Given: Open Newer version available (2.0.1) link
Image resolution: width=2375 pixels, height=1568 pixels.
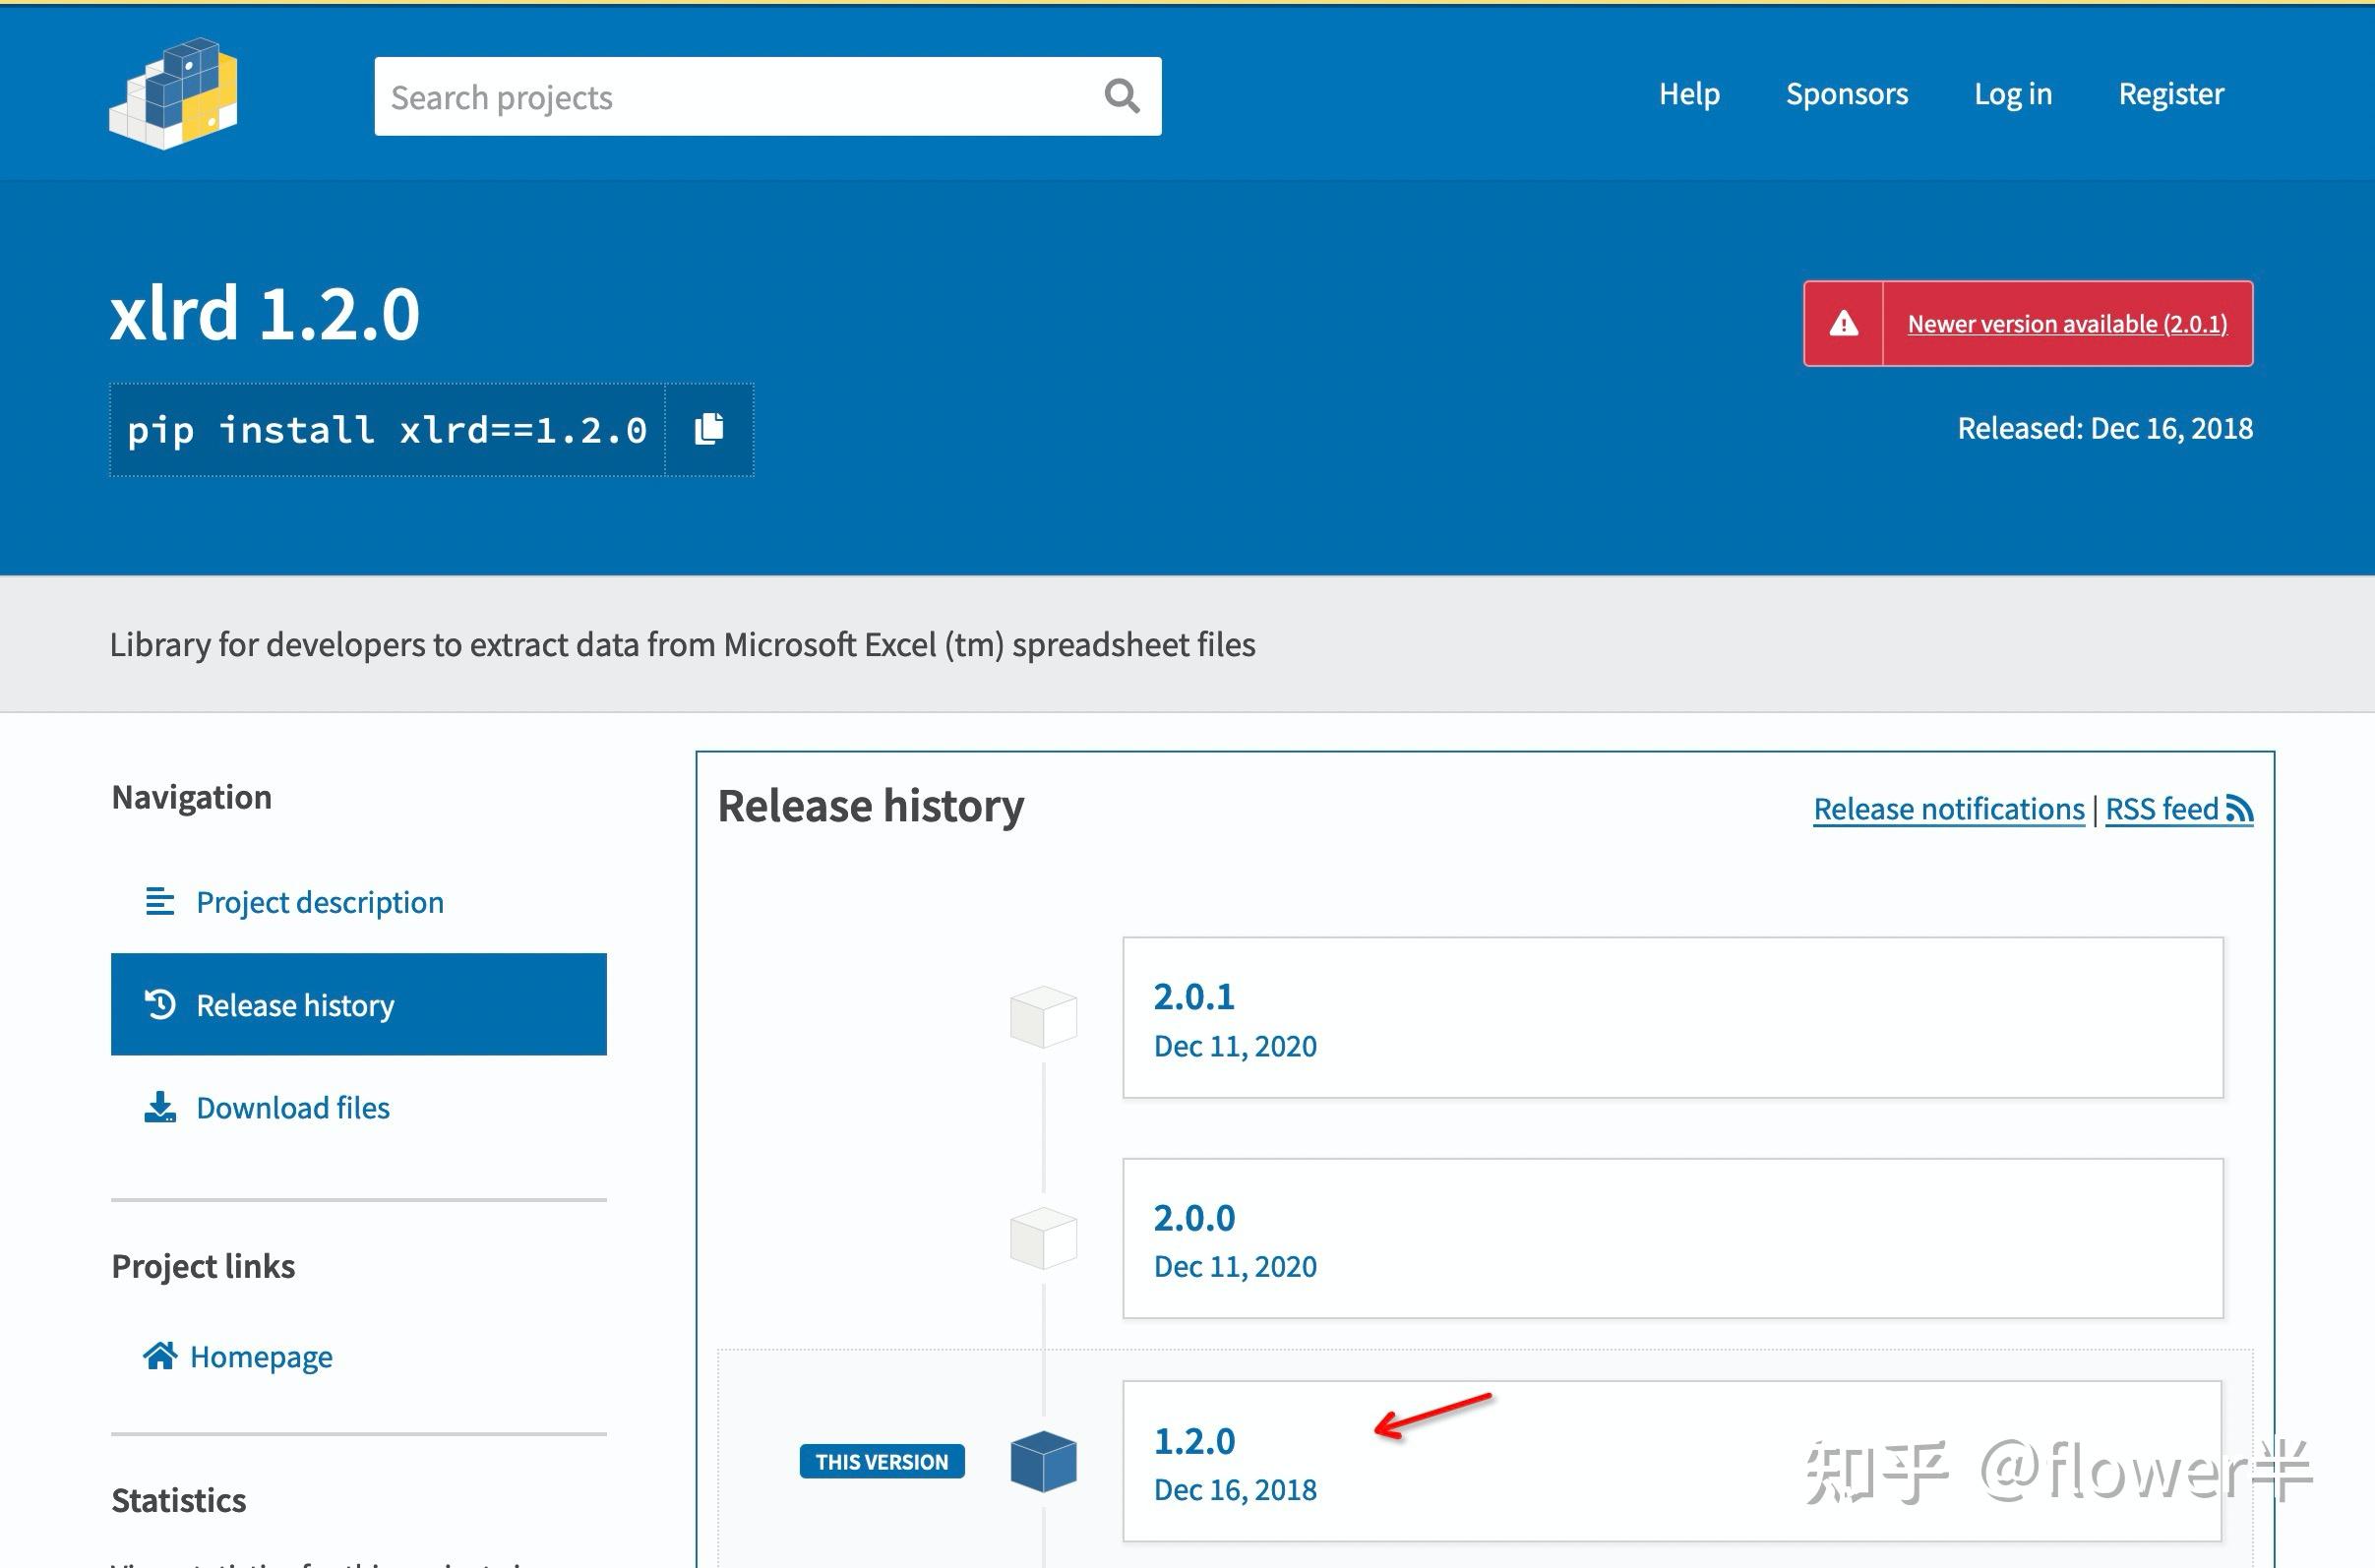Looking at the screenshot, I should [x=2066, y=324].
